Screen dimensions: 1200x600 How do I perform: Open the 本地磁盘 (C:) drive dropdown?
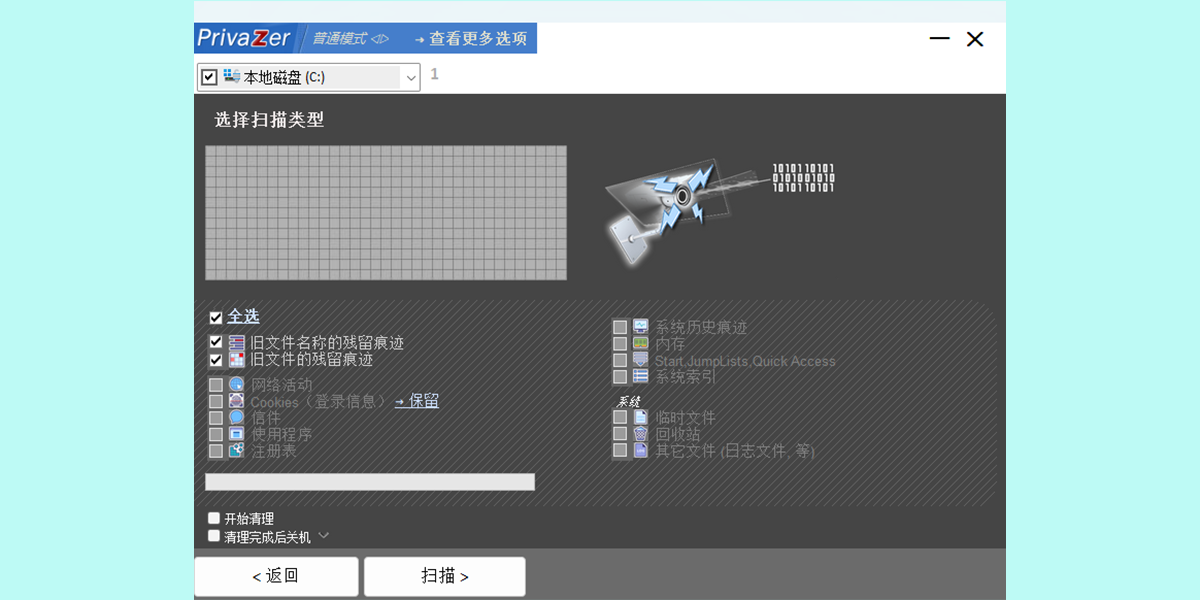410,77
